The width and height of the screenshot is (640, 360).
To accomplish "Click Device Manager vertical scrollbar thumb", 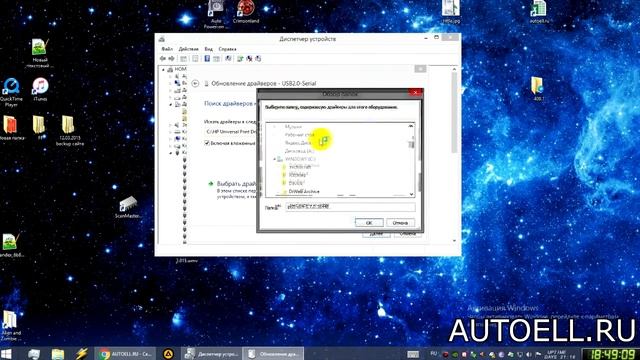I will (454, 112).
